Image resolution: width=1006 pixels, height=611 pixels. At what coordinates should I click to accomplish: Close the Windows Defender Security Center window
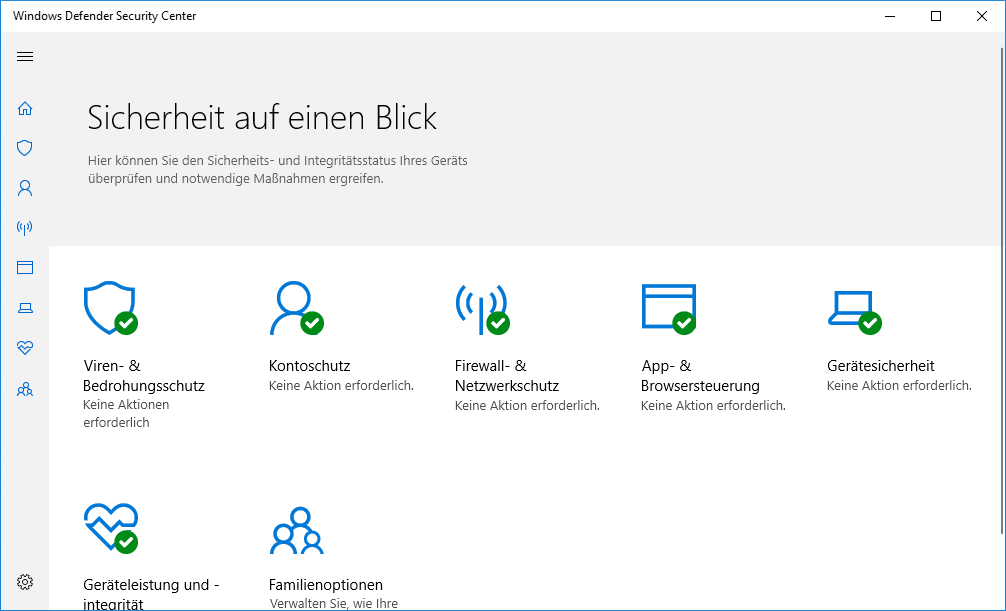coord(982,16)
